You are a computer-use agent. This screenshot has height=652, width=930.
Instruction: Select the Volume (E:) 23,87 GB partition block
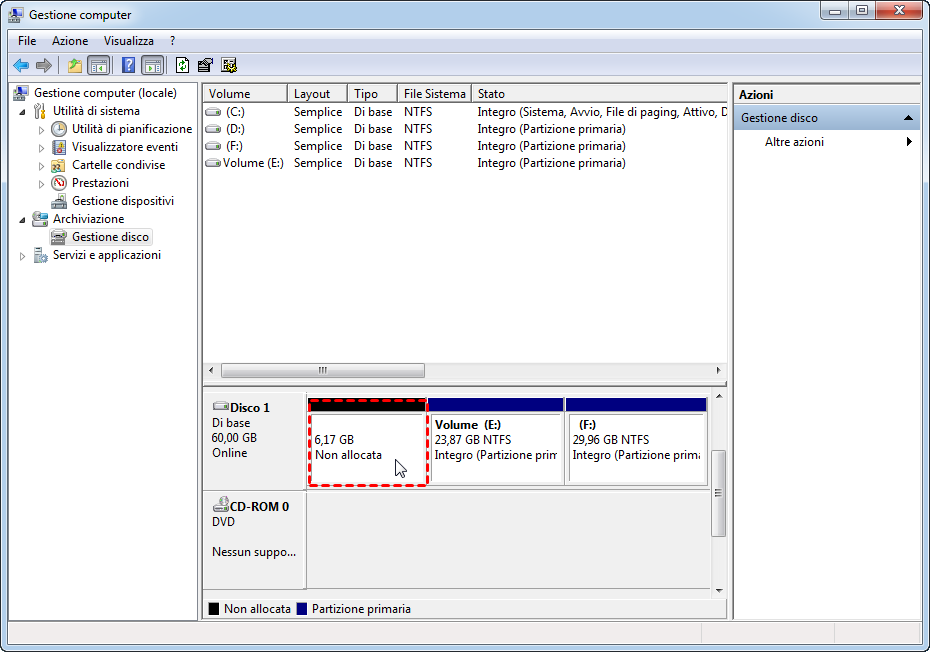496,442
